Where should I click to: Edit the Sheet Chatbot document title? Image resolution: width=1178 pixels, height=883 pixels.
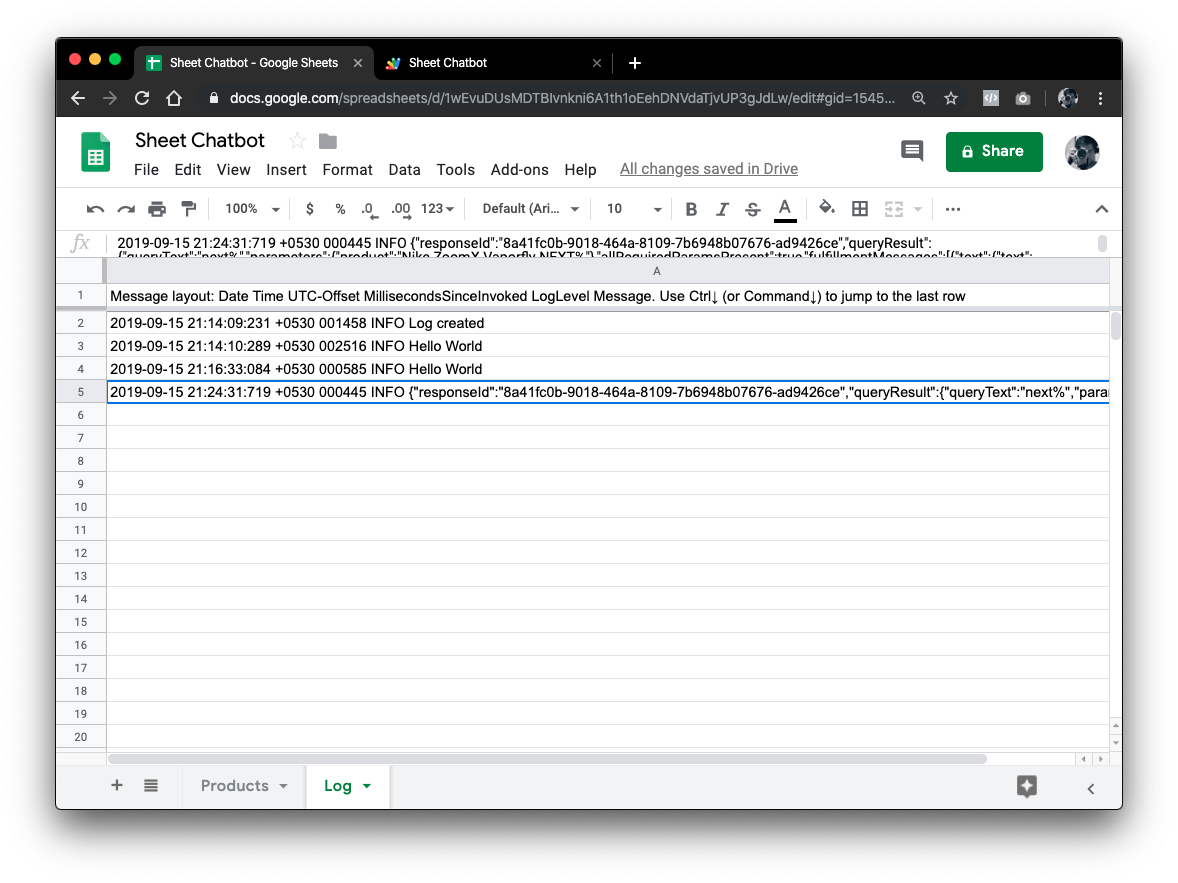coord(200,141)
